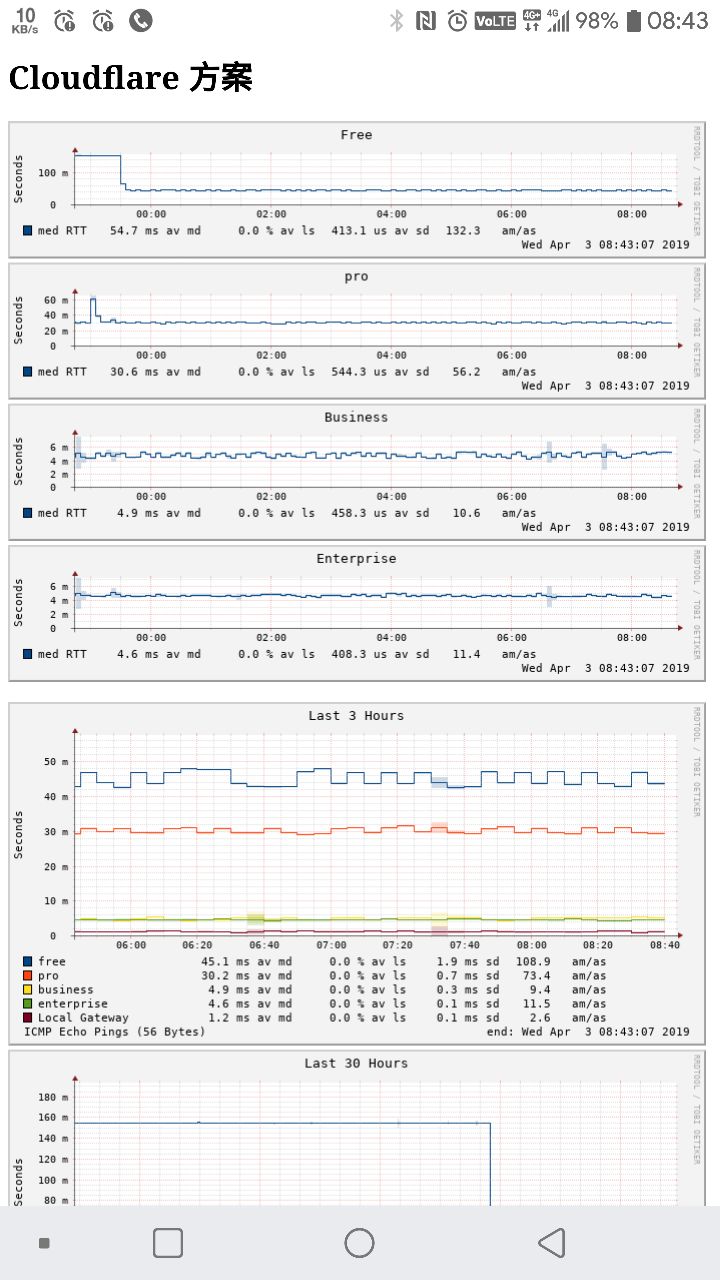The image size is (720, 1280).
Task: Open the Last 3 Hours graph
Action: coord(357,873)
